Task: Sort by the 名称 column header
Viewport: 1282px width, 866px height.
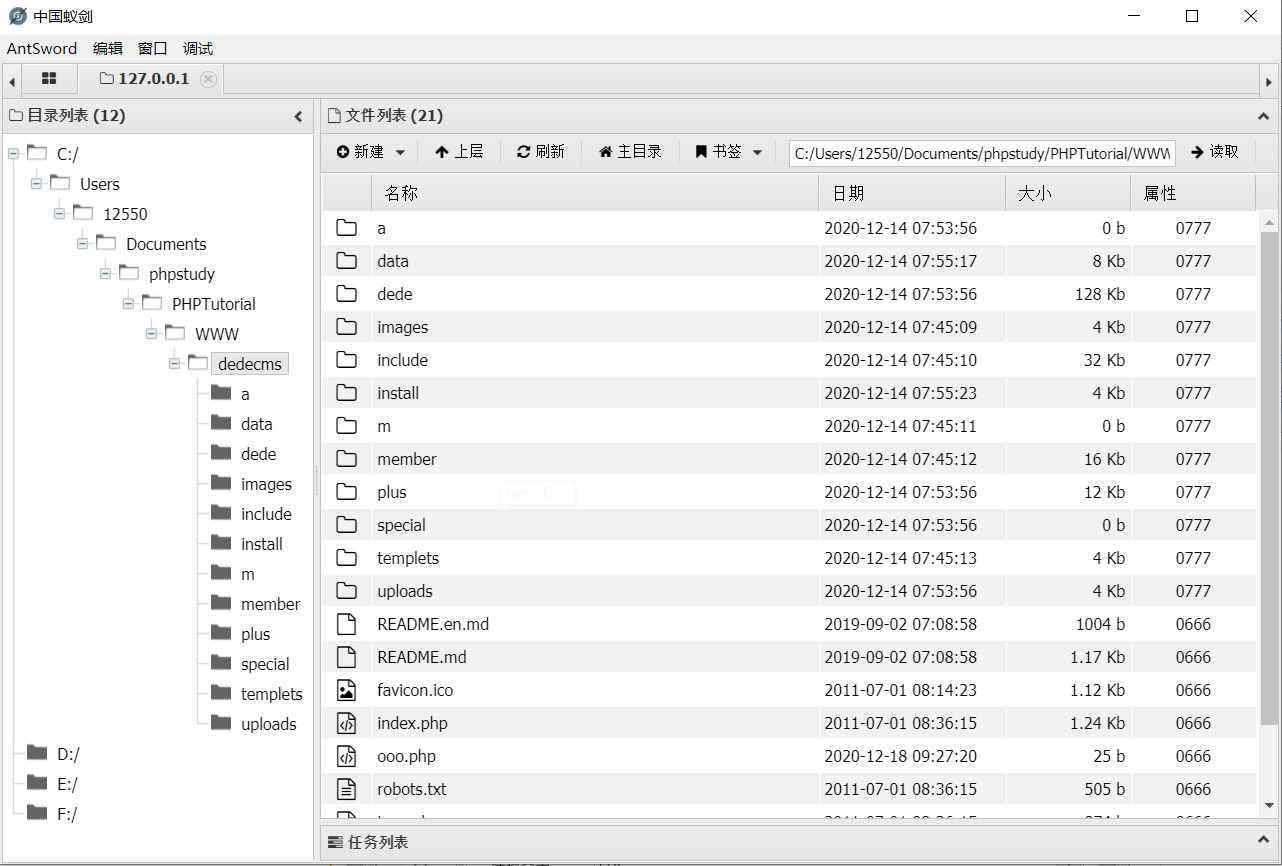Action: pos(595,193)
